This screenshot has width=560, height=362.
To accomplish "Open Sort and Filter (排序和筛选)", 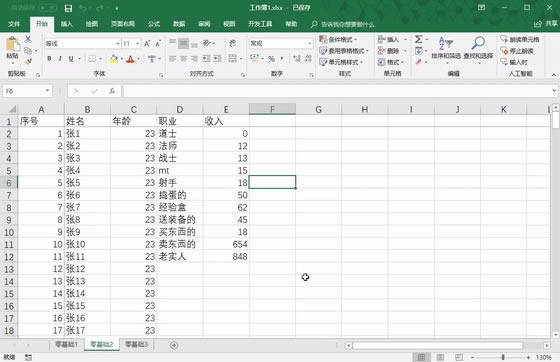I will tap(446, 49).
